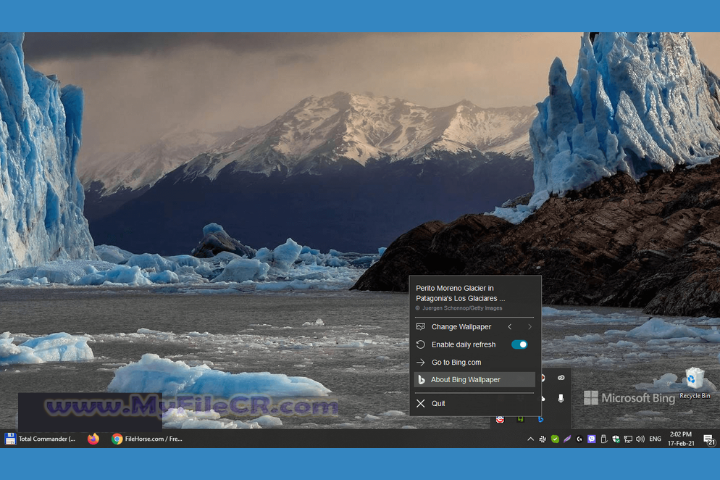Collapse the hidden tray icons chevron
The width and height of the screenshot is (720, 480).
point(530,439)
